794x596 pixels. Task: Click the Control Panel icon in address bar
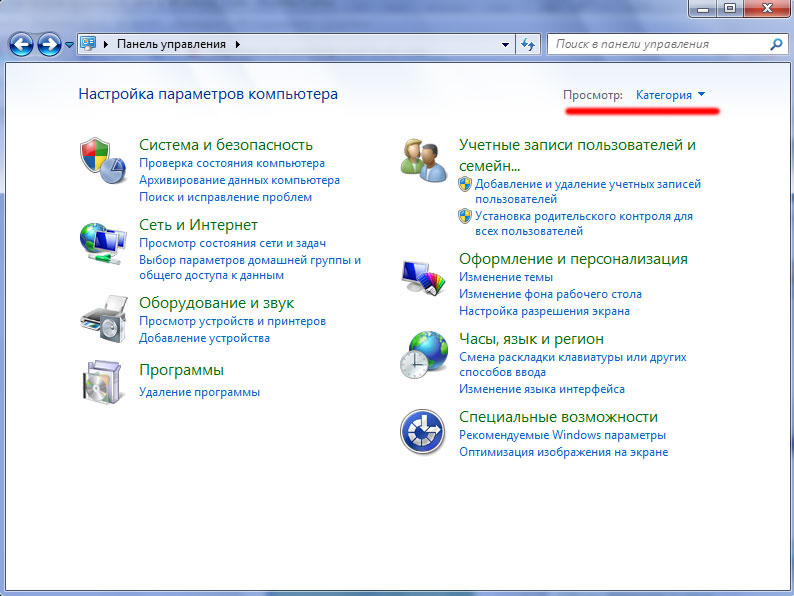[88, 44]
